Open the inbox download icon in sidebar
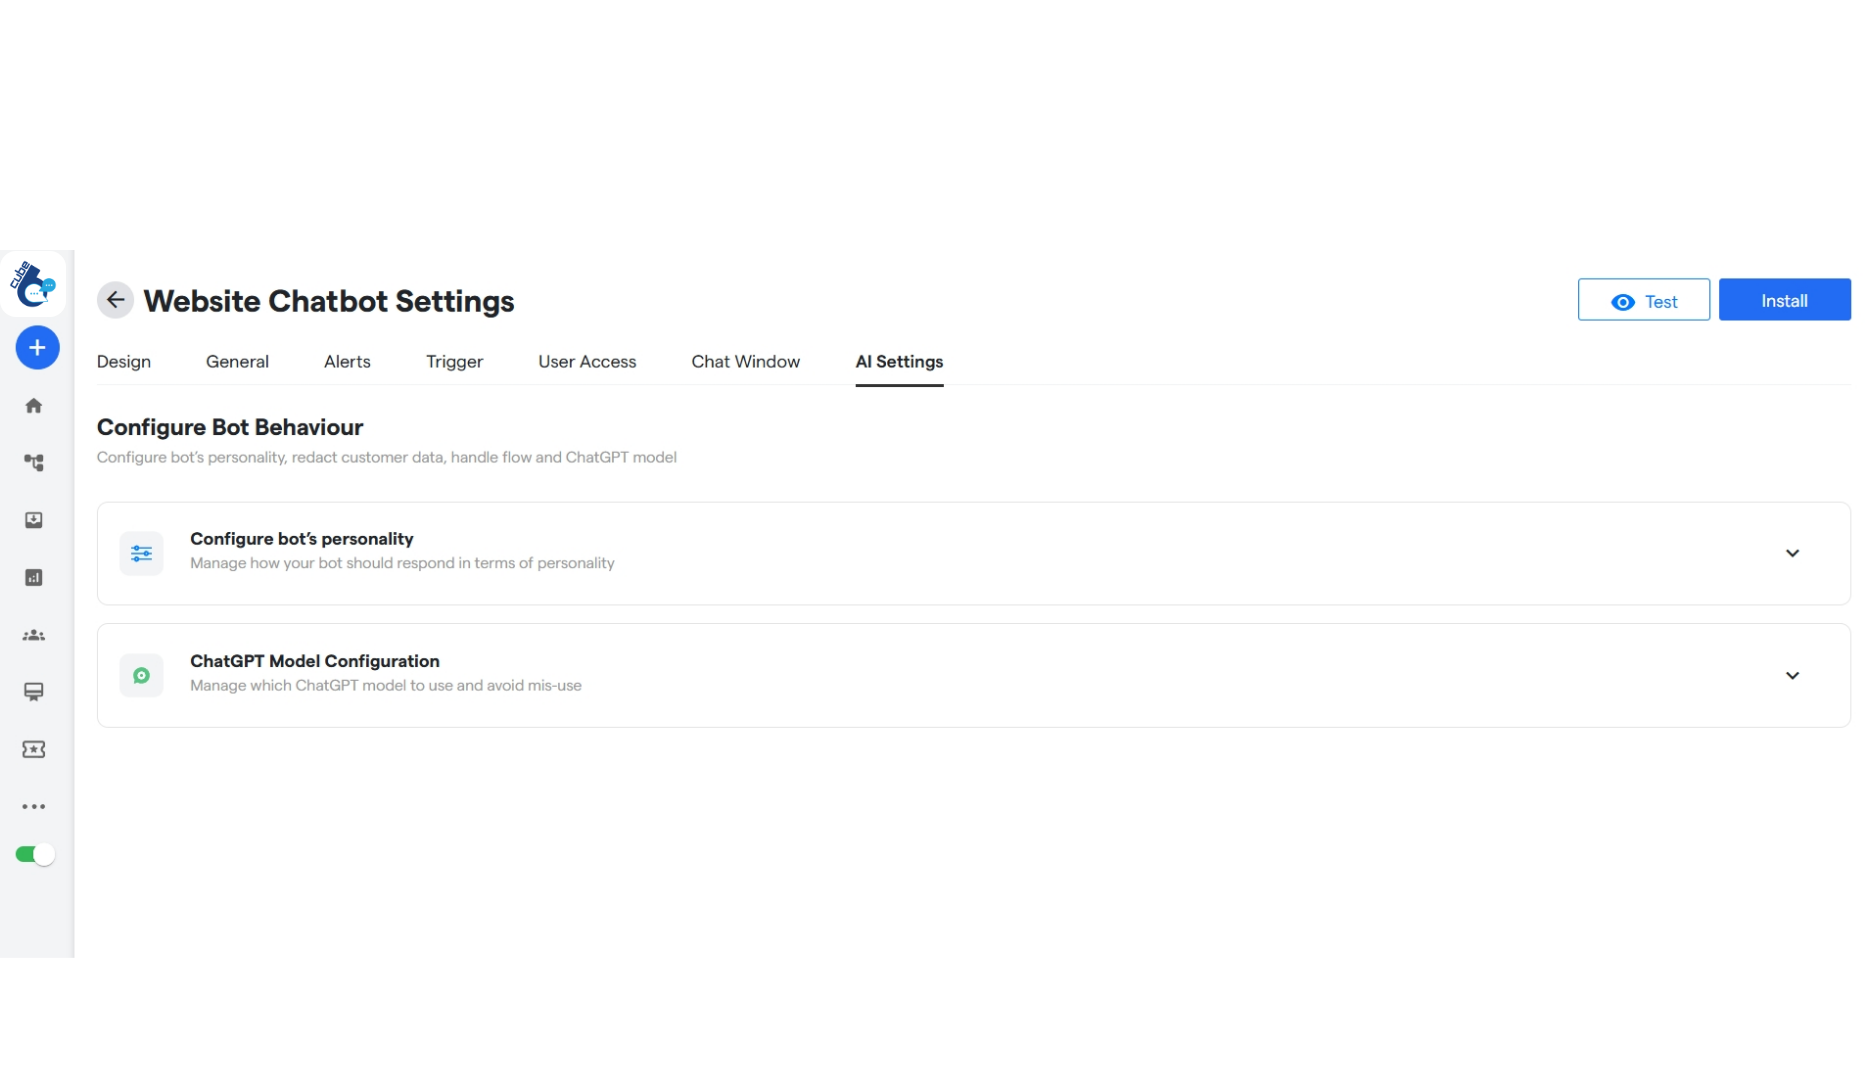 point(34,520)
